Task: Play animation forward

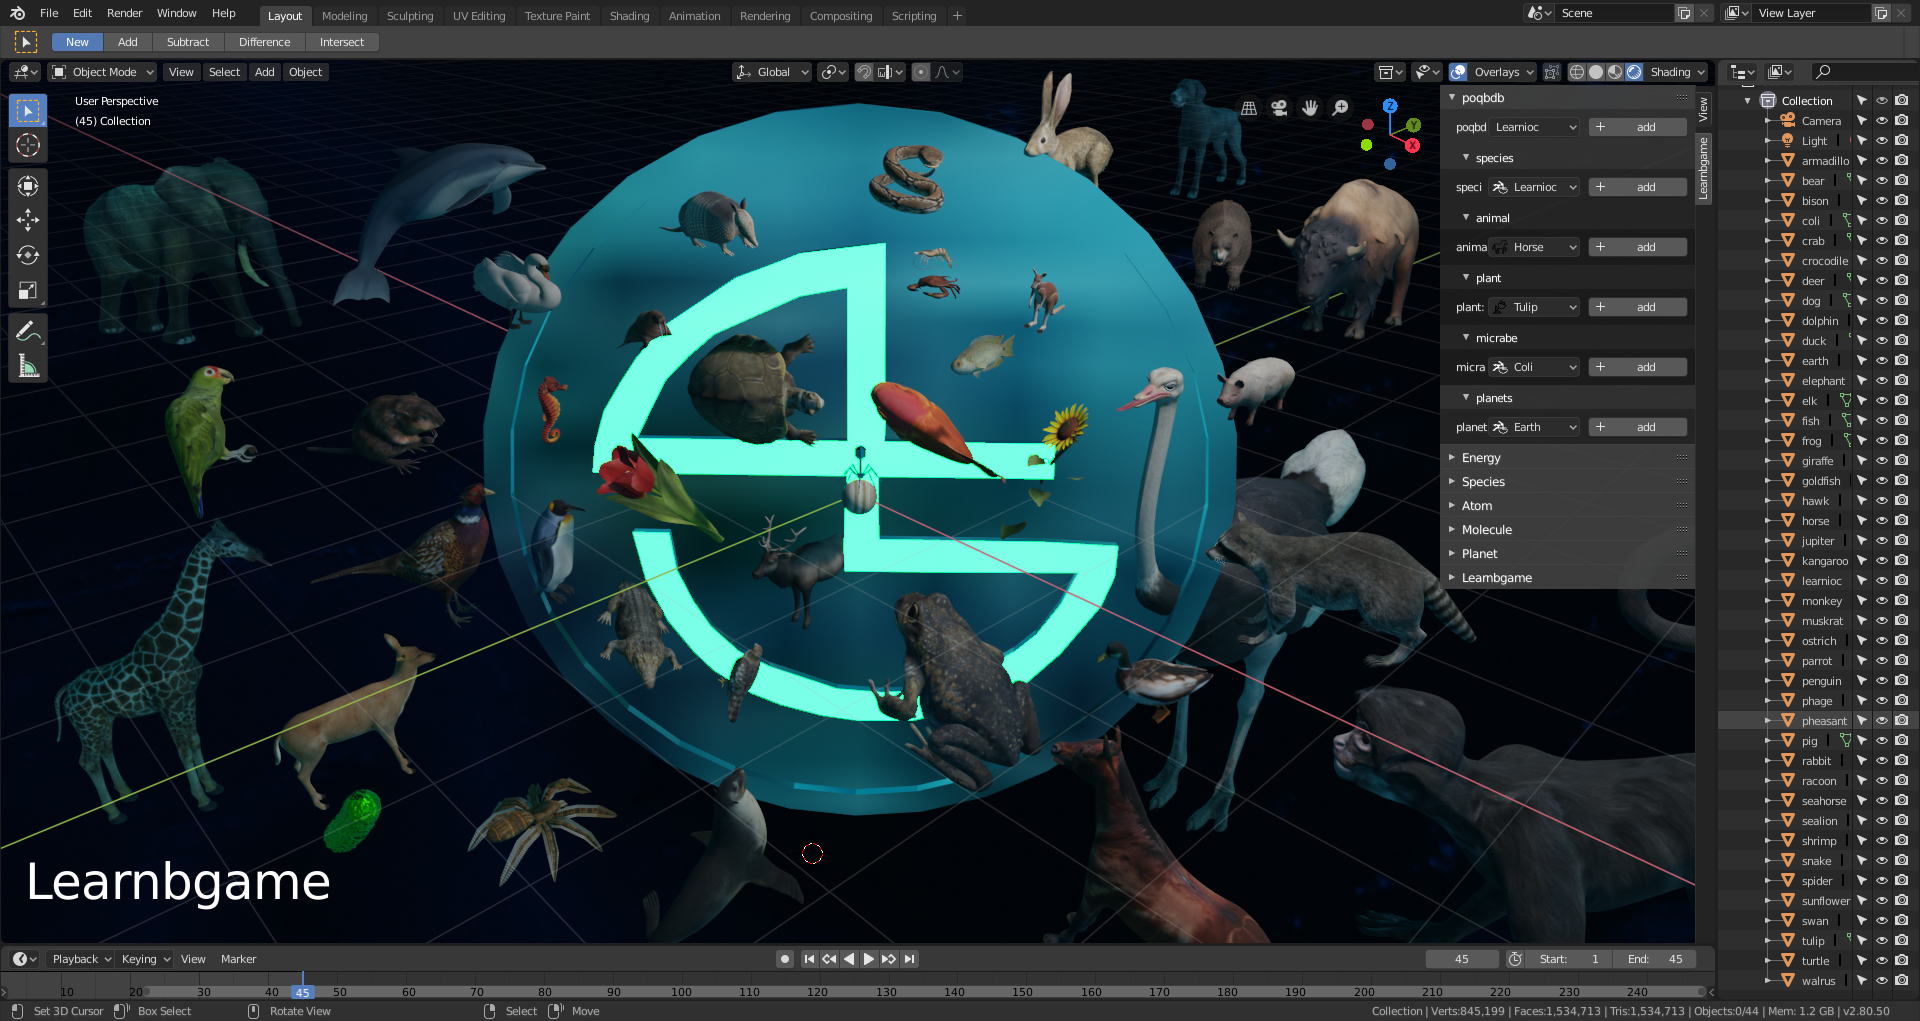Action: pyautogui.click(x=869, y=959)
